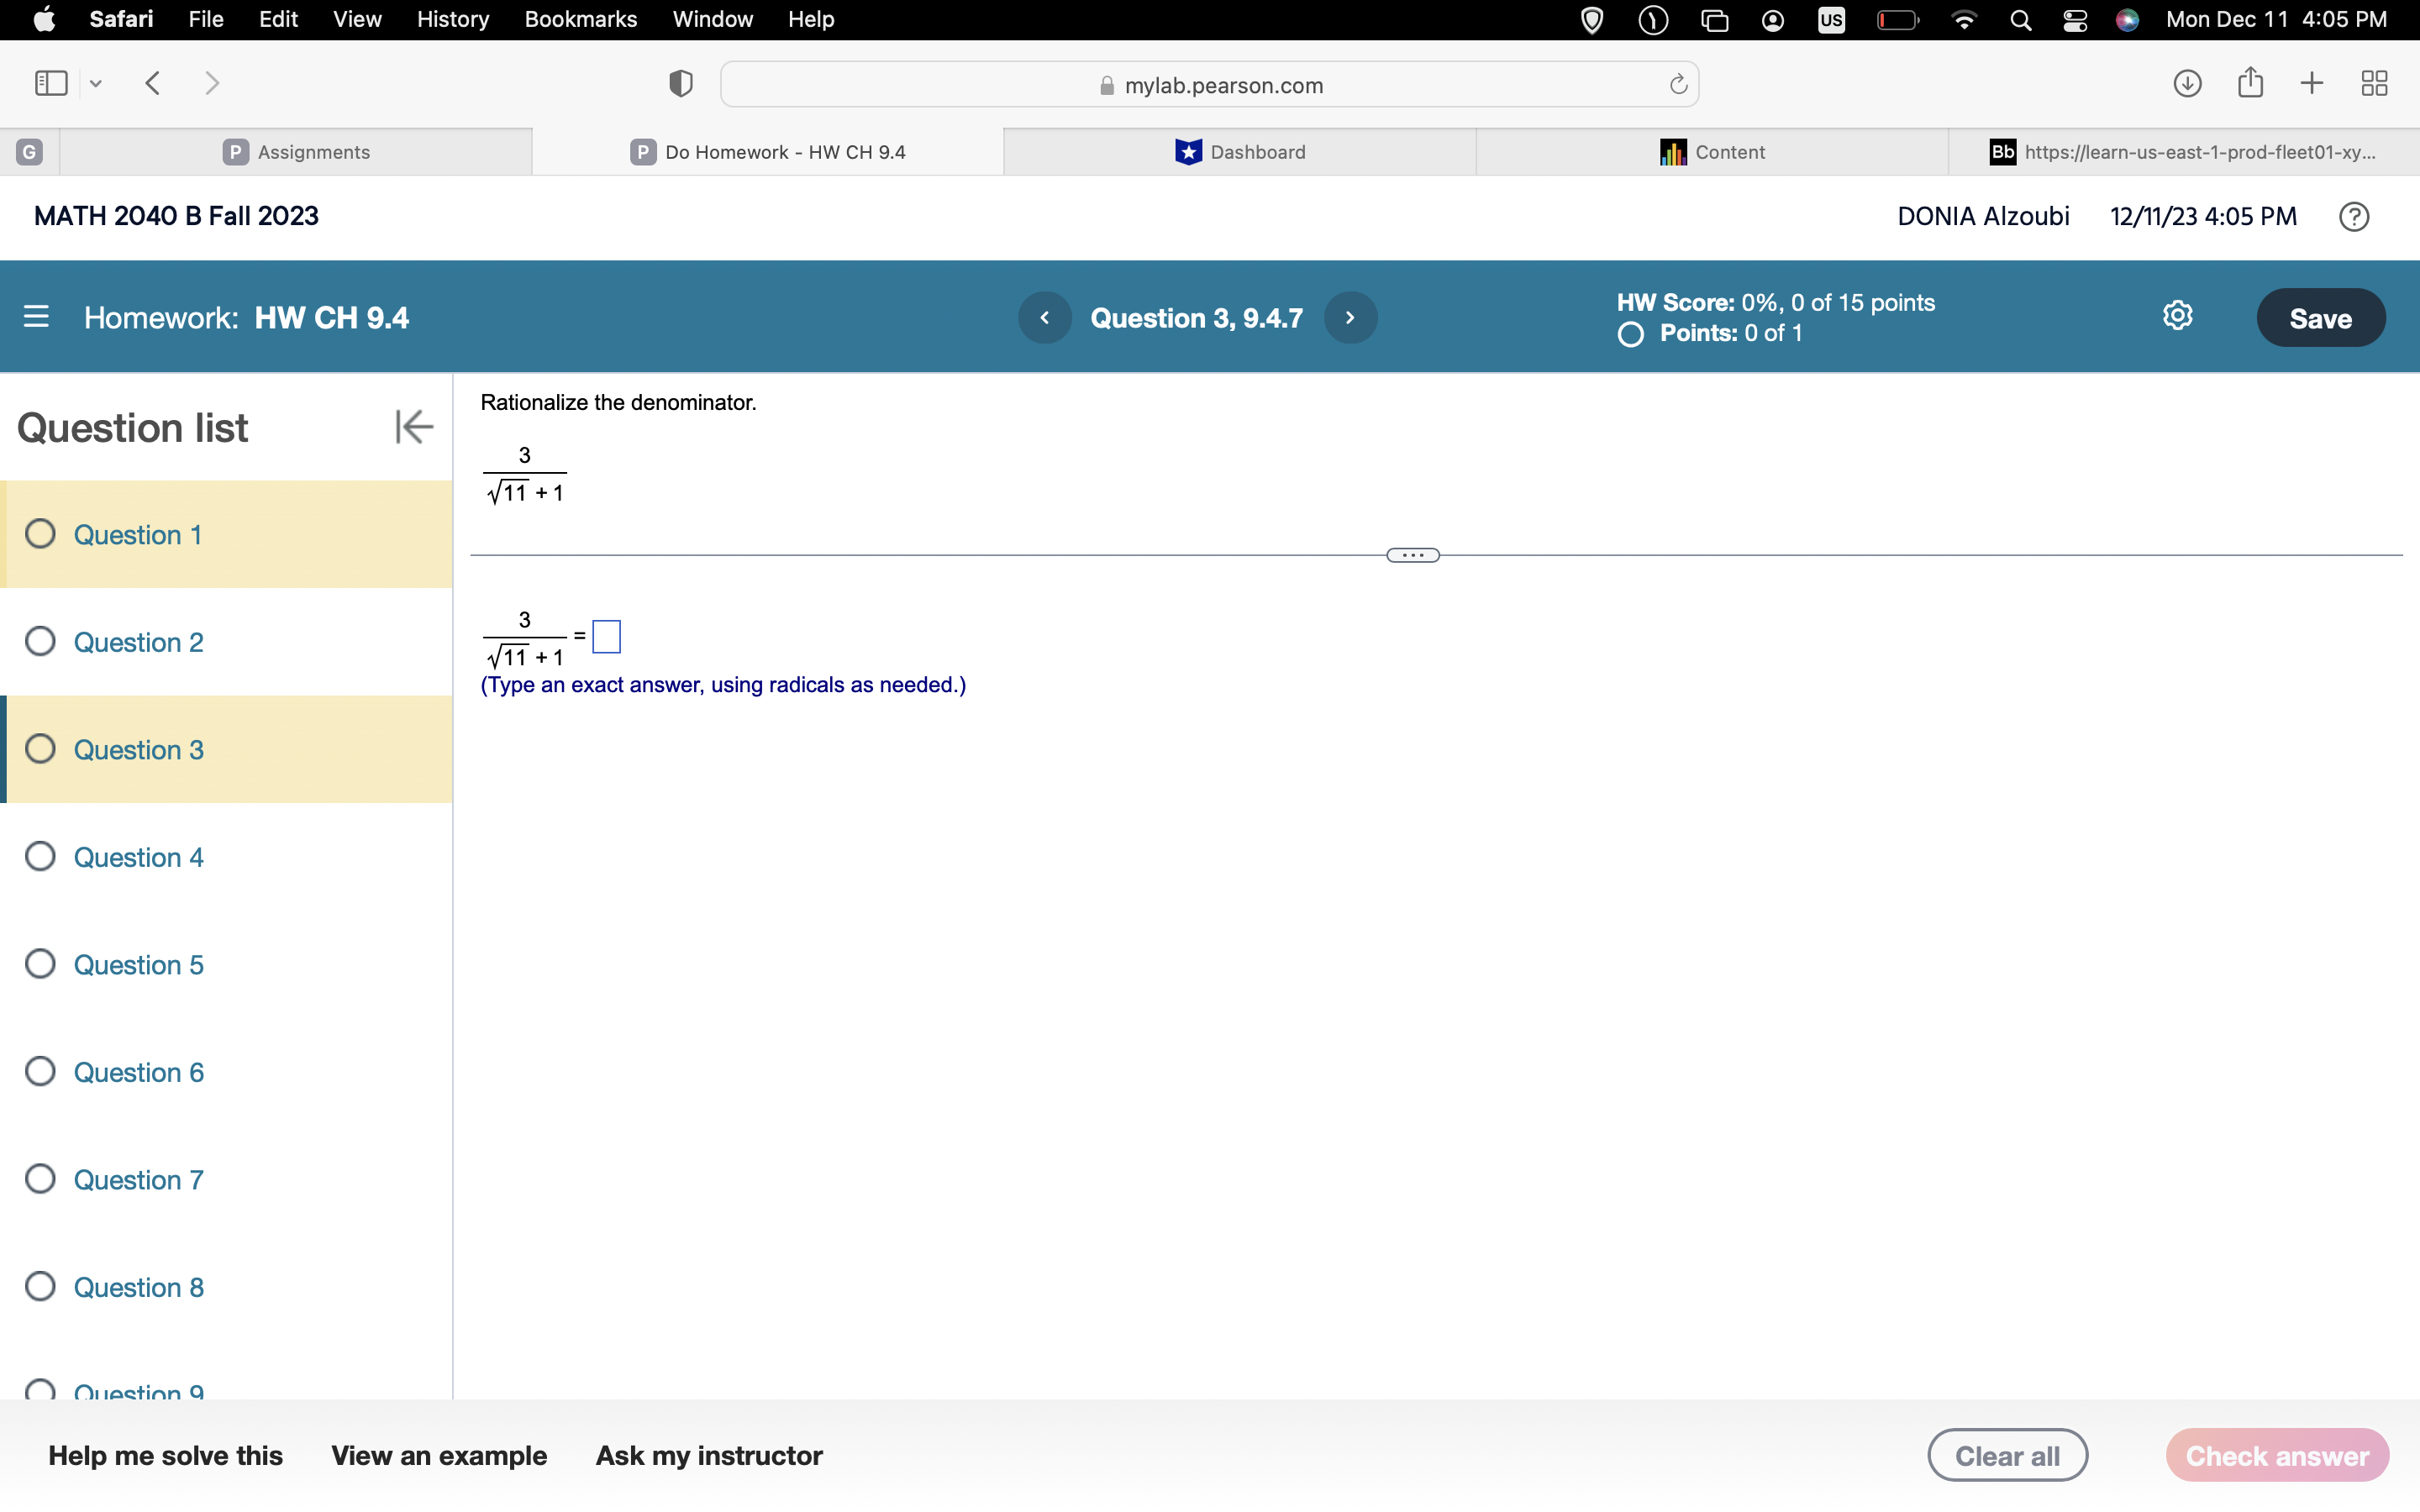Click the share icon in Safari toolbar
Viewport: 2420px width, 1512px height.
coord(2249,83)
